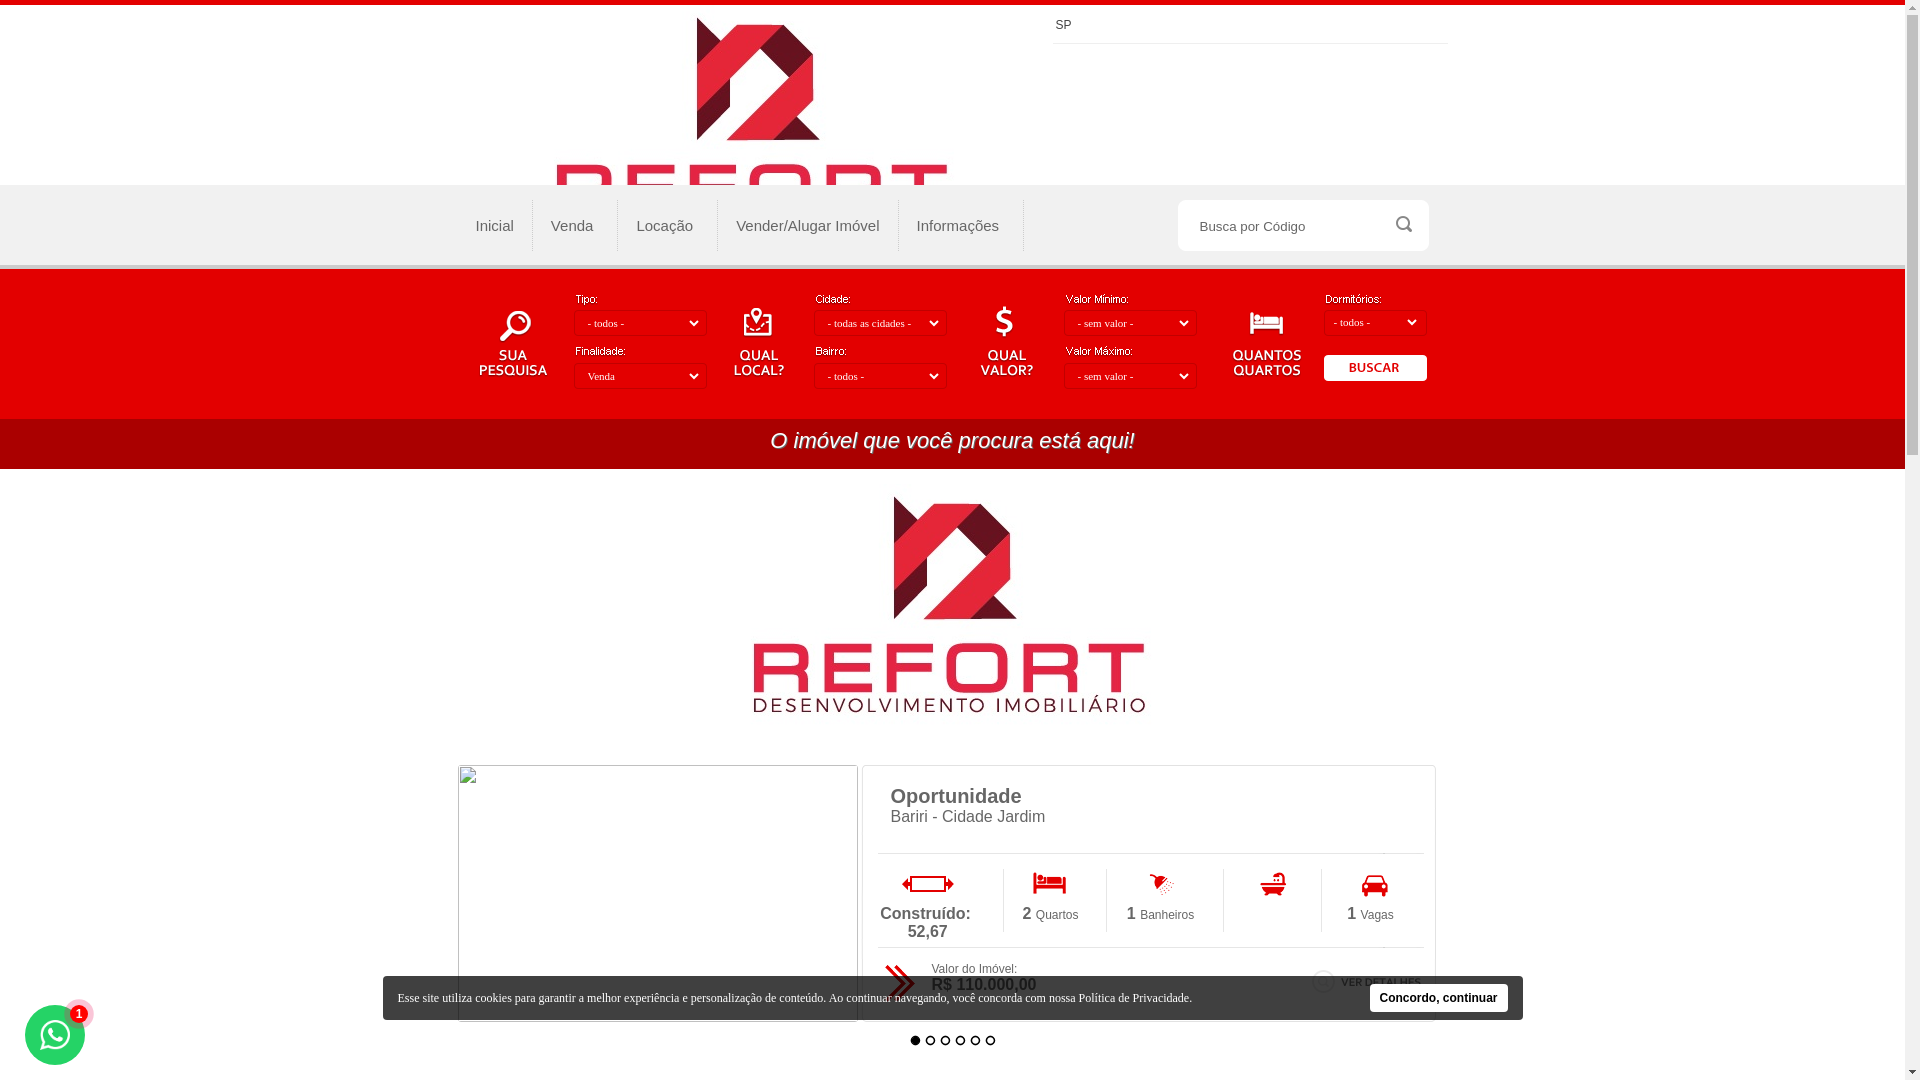This screenshot has width=1920, height=1080.
Task: Click the '1 Banheiros' text
Action: coord(1160,914)
